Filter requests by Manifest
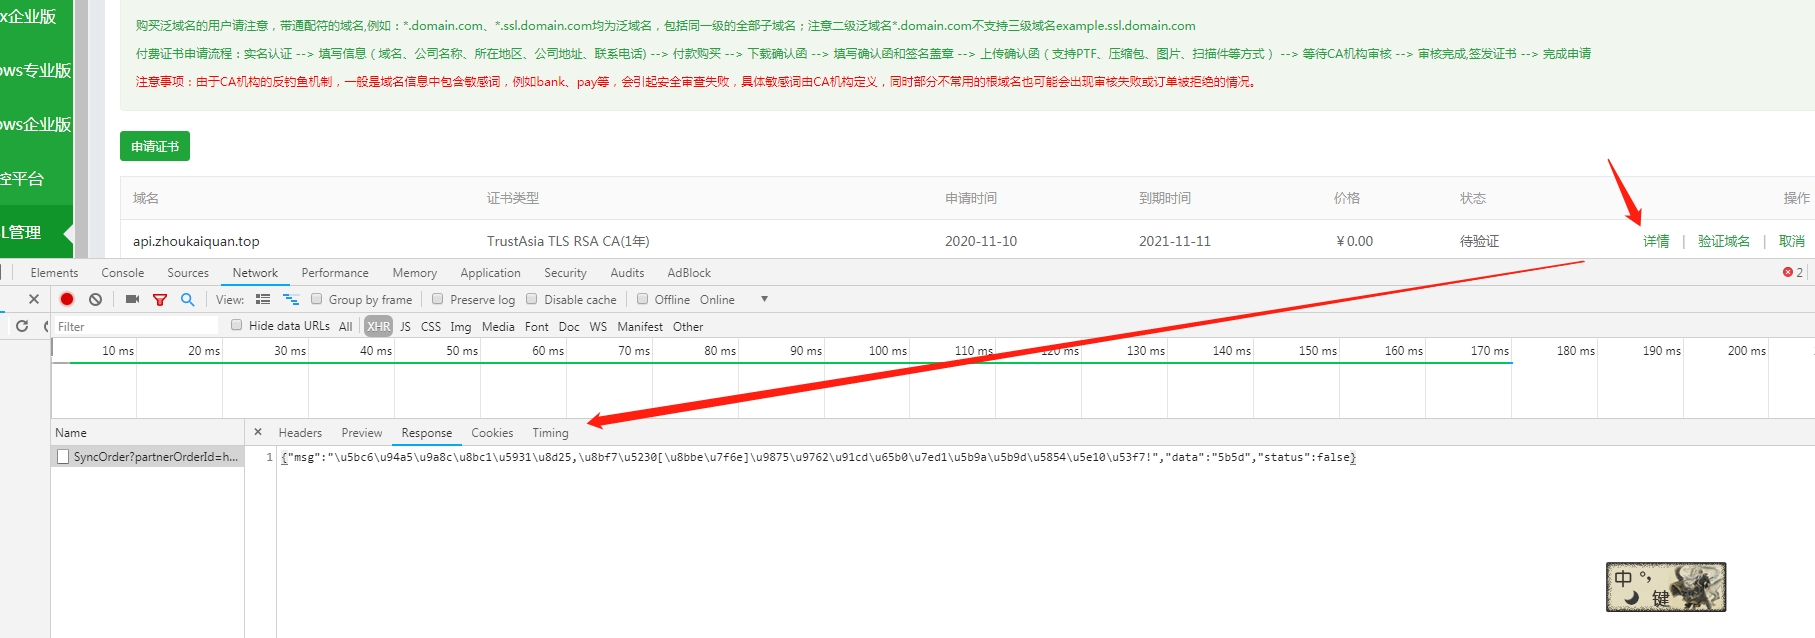The image size is (1815, 638). click(640, 326)
